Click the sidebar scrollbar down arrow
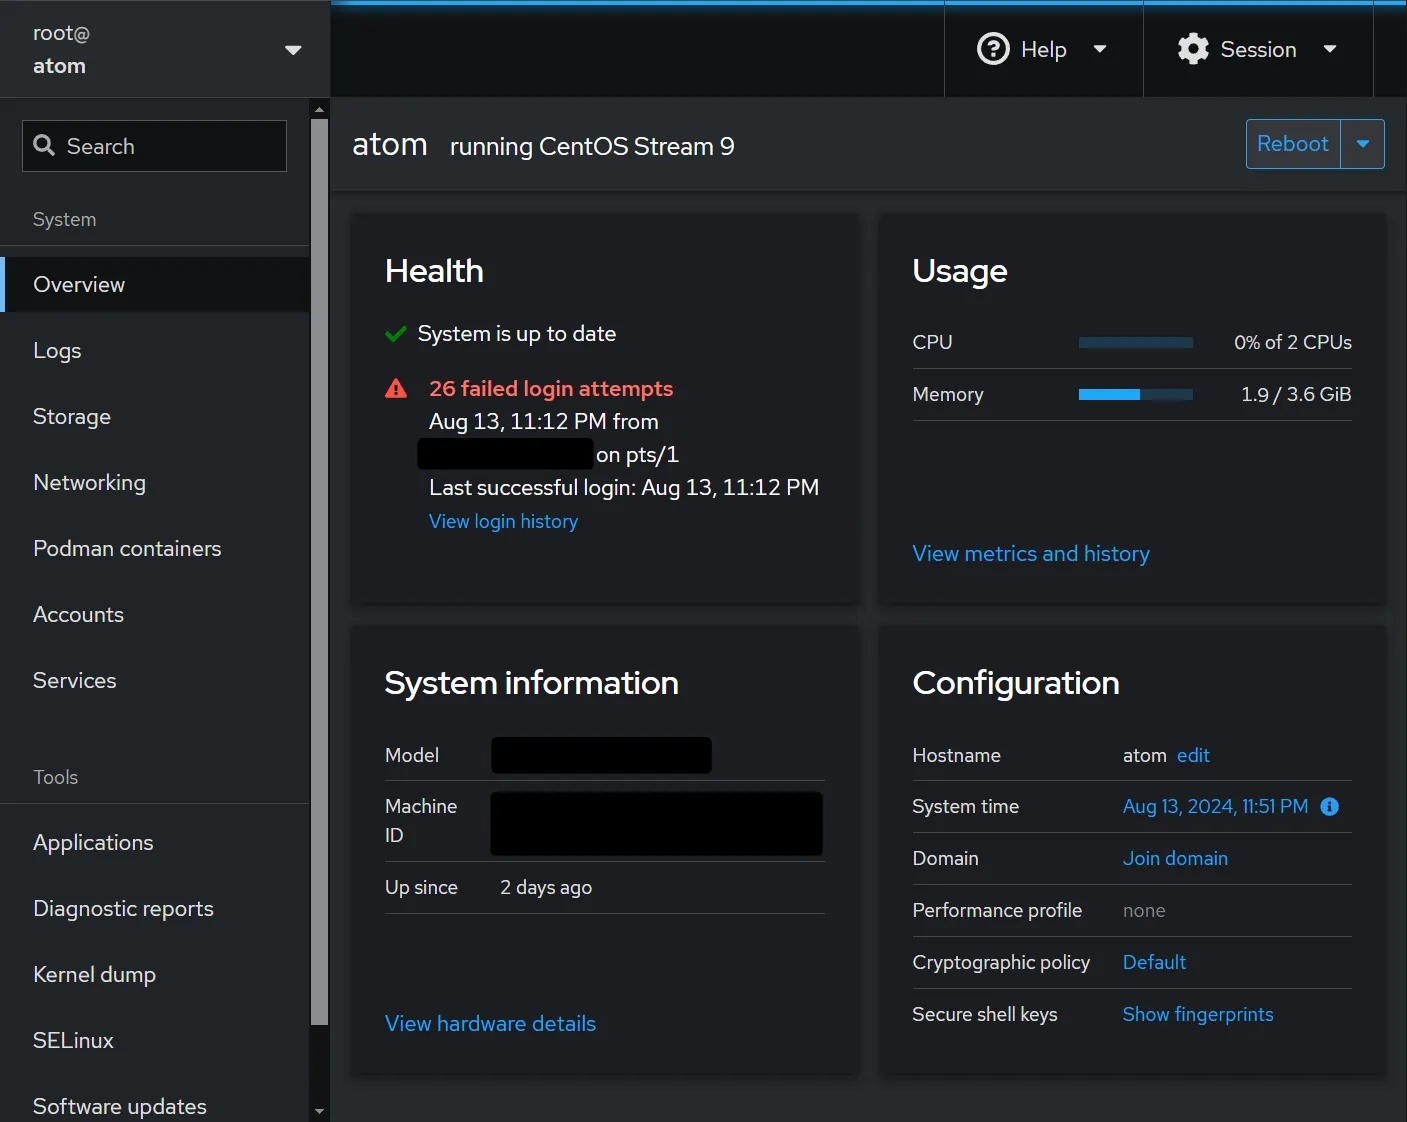 [x=319, y=1111]
